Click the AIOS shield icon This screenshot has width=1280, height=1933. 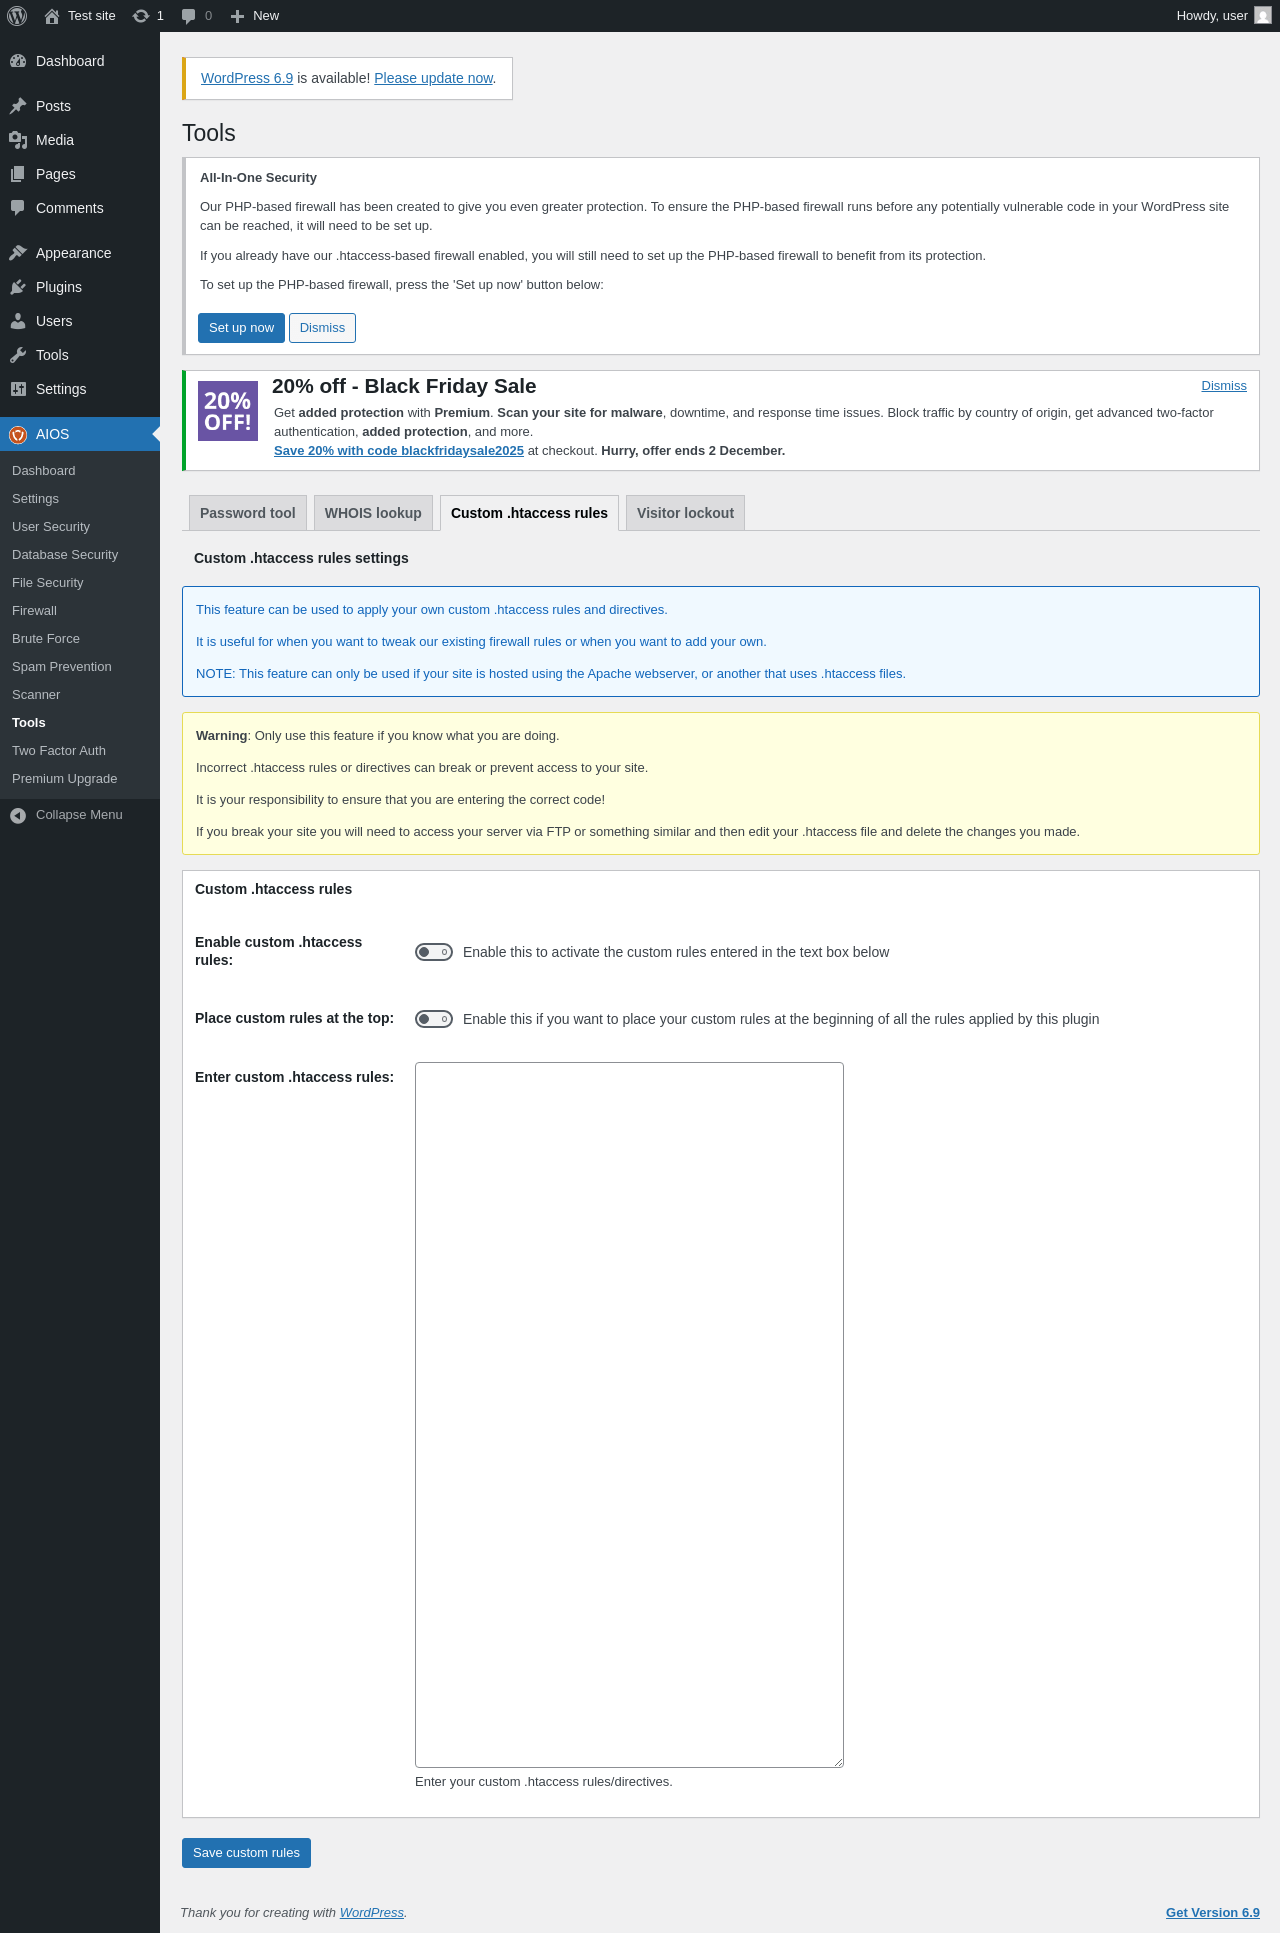18,434
